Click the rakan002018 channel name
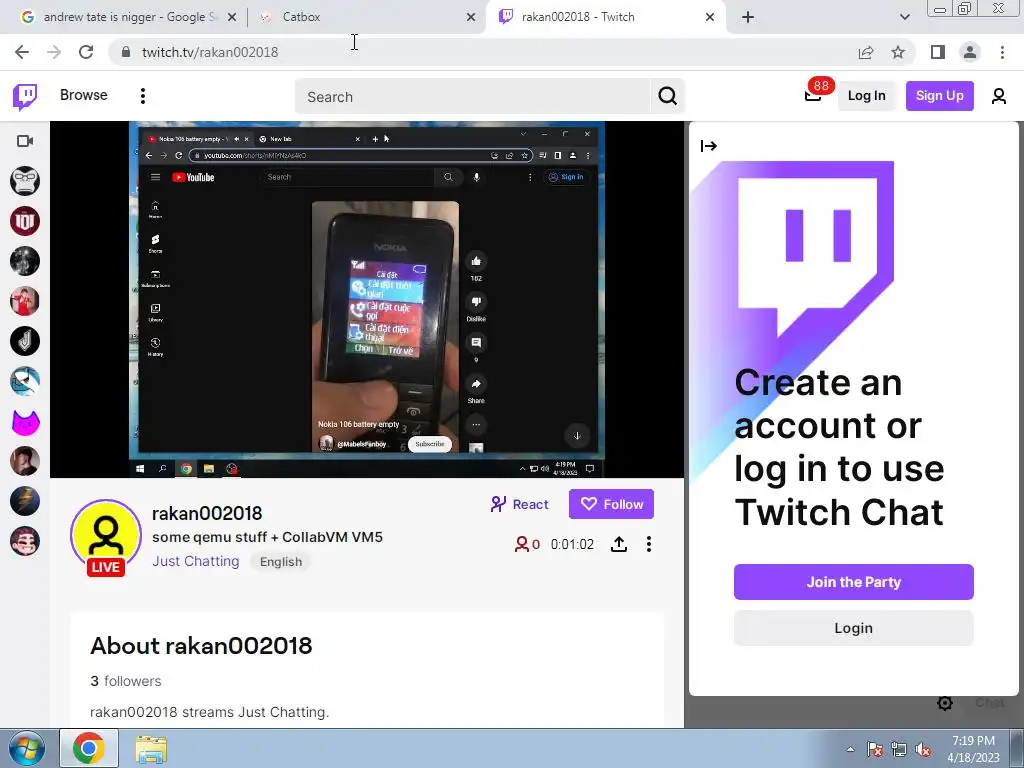This screenshot has width=1024, height=768. click(207, 513)
